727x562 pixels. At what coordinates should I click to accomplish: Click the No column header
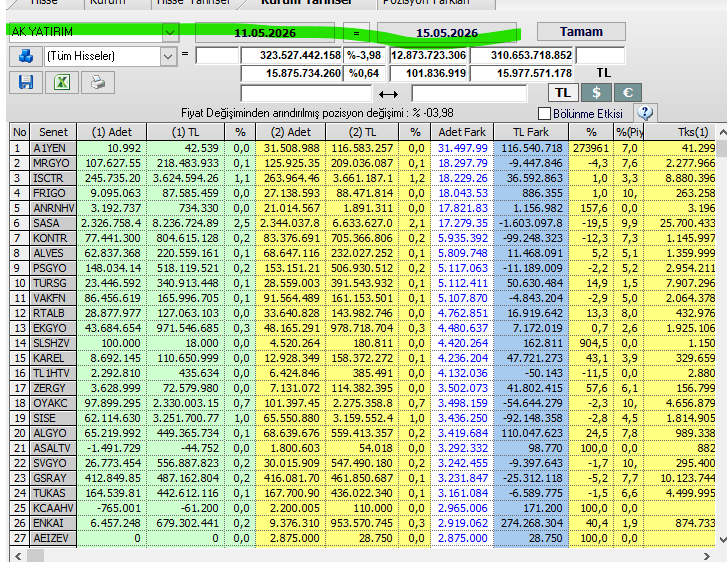19,132
